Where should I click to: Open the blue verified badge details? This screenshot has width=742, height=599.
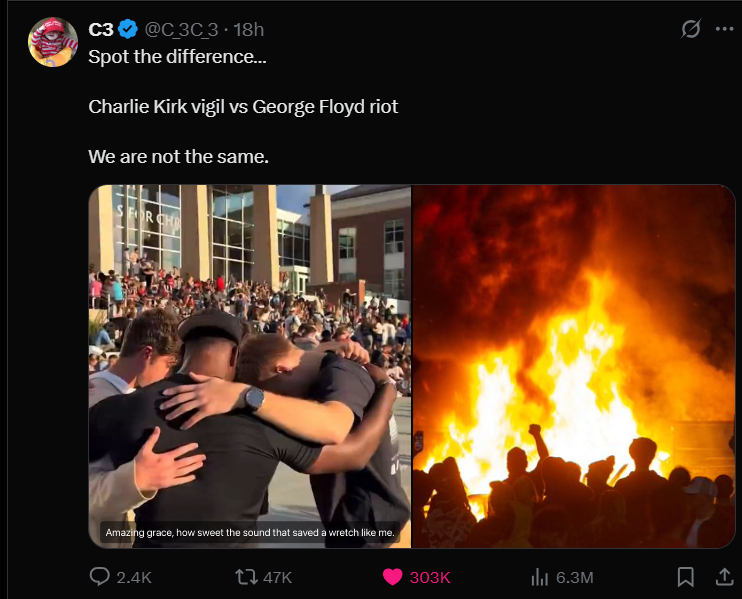128,29
